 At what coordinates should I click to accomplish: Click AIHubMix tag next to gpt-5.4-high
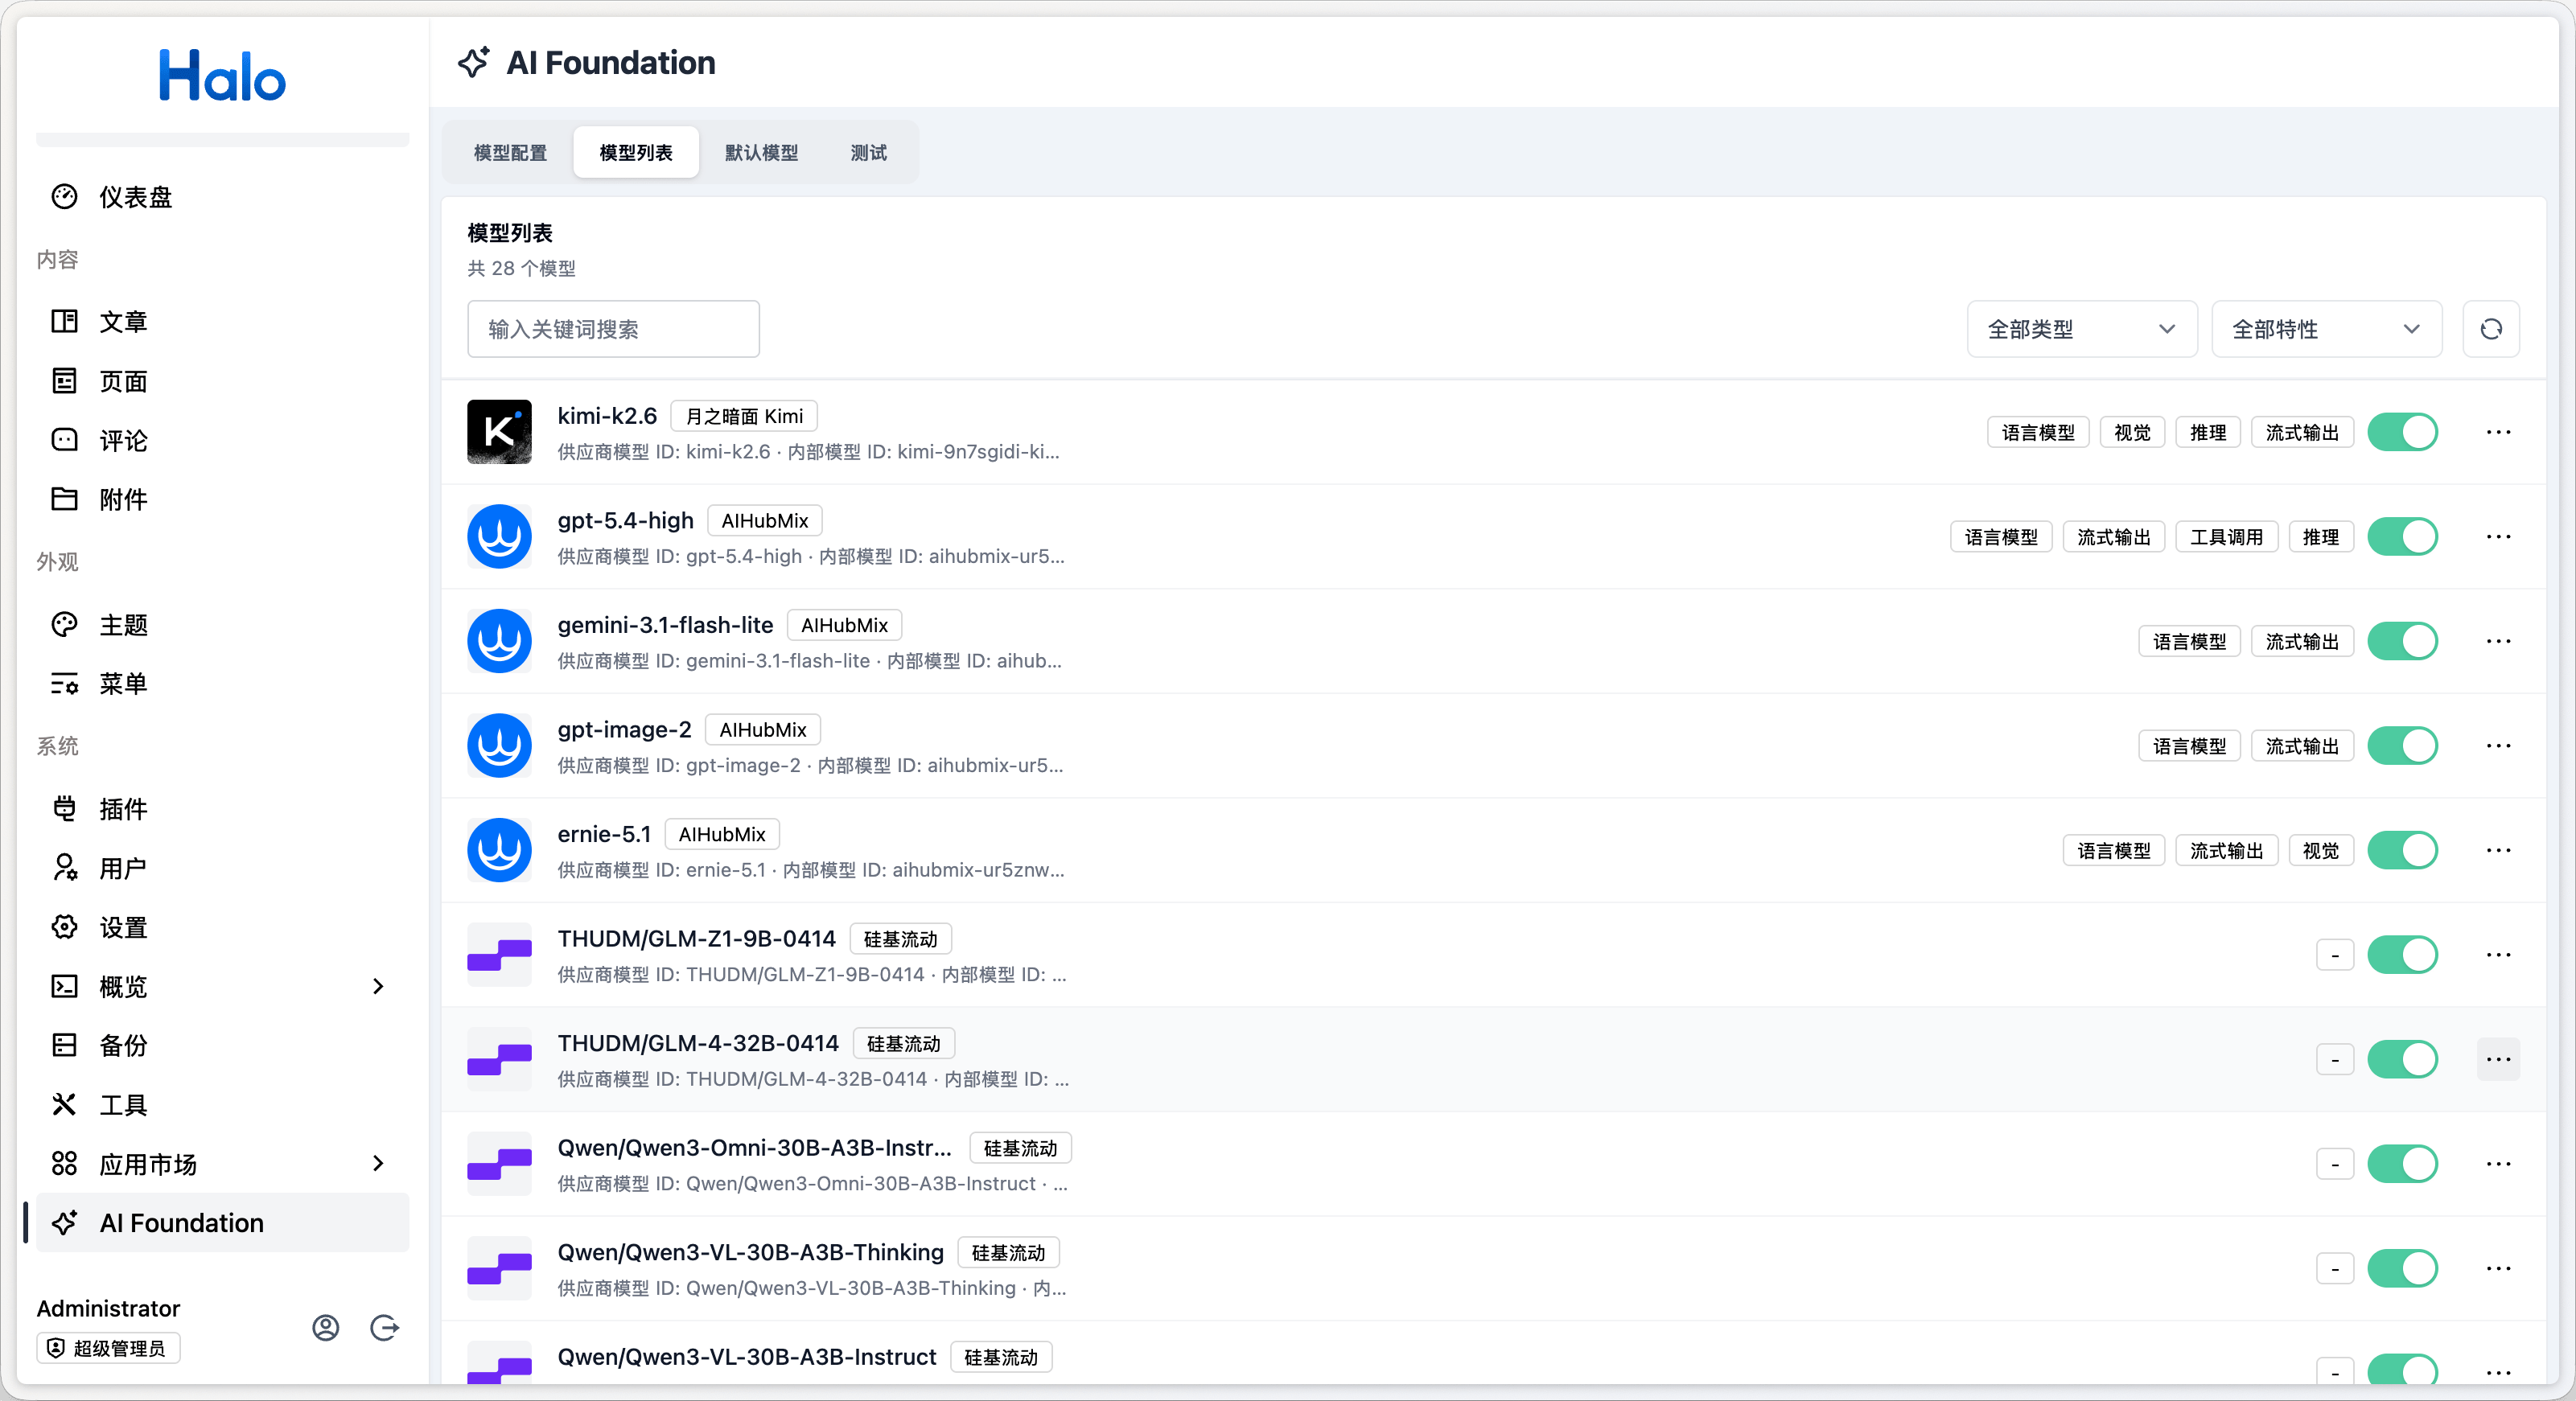[765, 521]
